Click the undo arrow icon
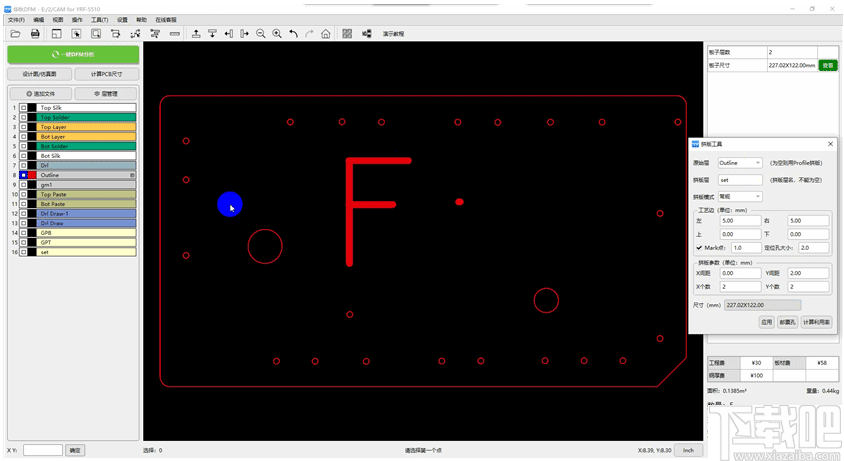Image resolution: width=844 pixels, height=461 pixels. (293, 34)
